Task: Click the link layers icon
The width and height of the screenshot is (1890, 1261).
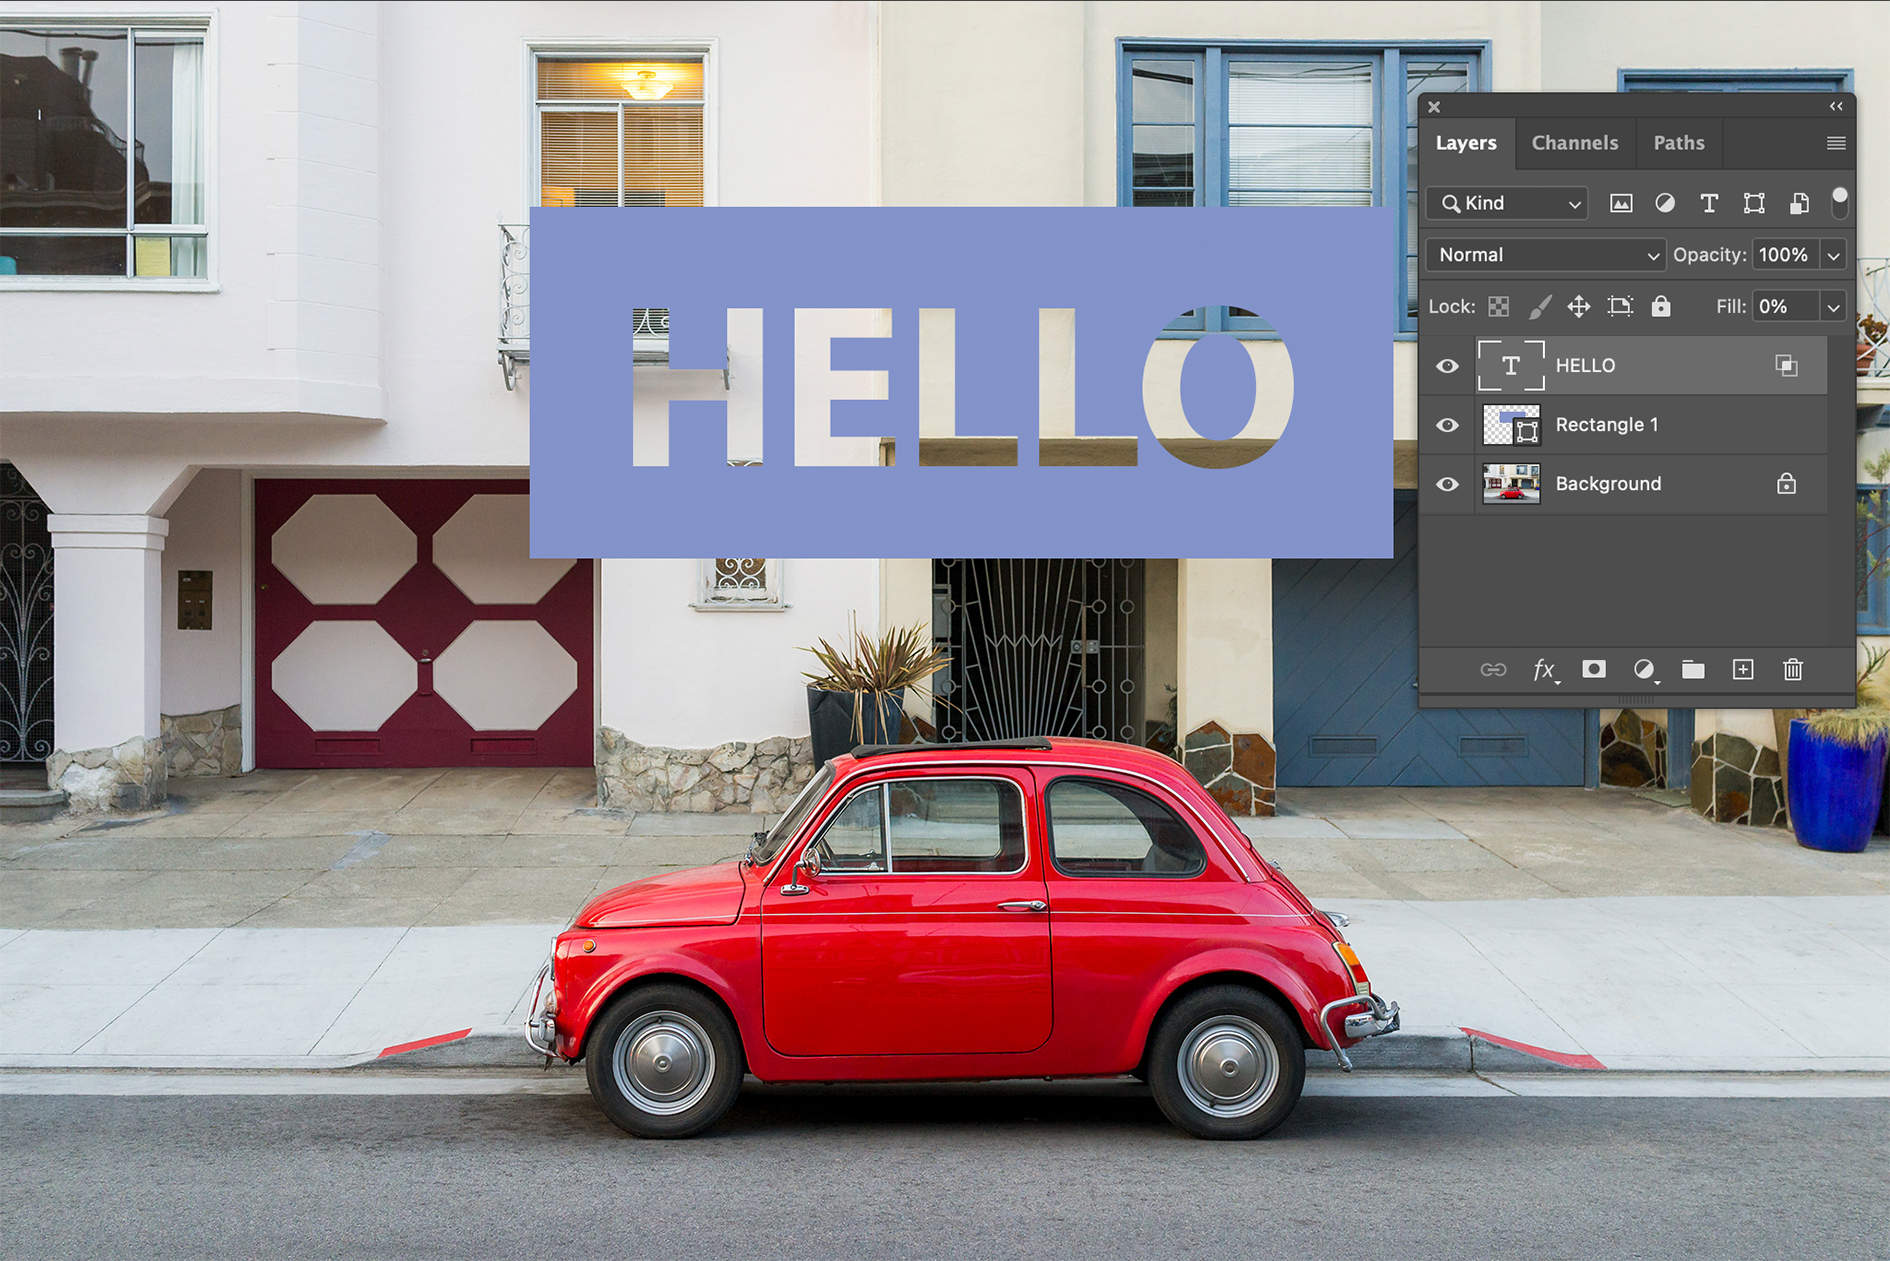Action: [x=1493, y=669]
